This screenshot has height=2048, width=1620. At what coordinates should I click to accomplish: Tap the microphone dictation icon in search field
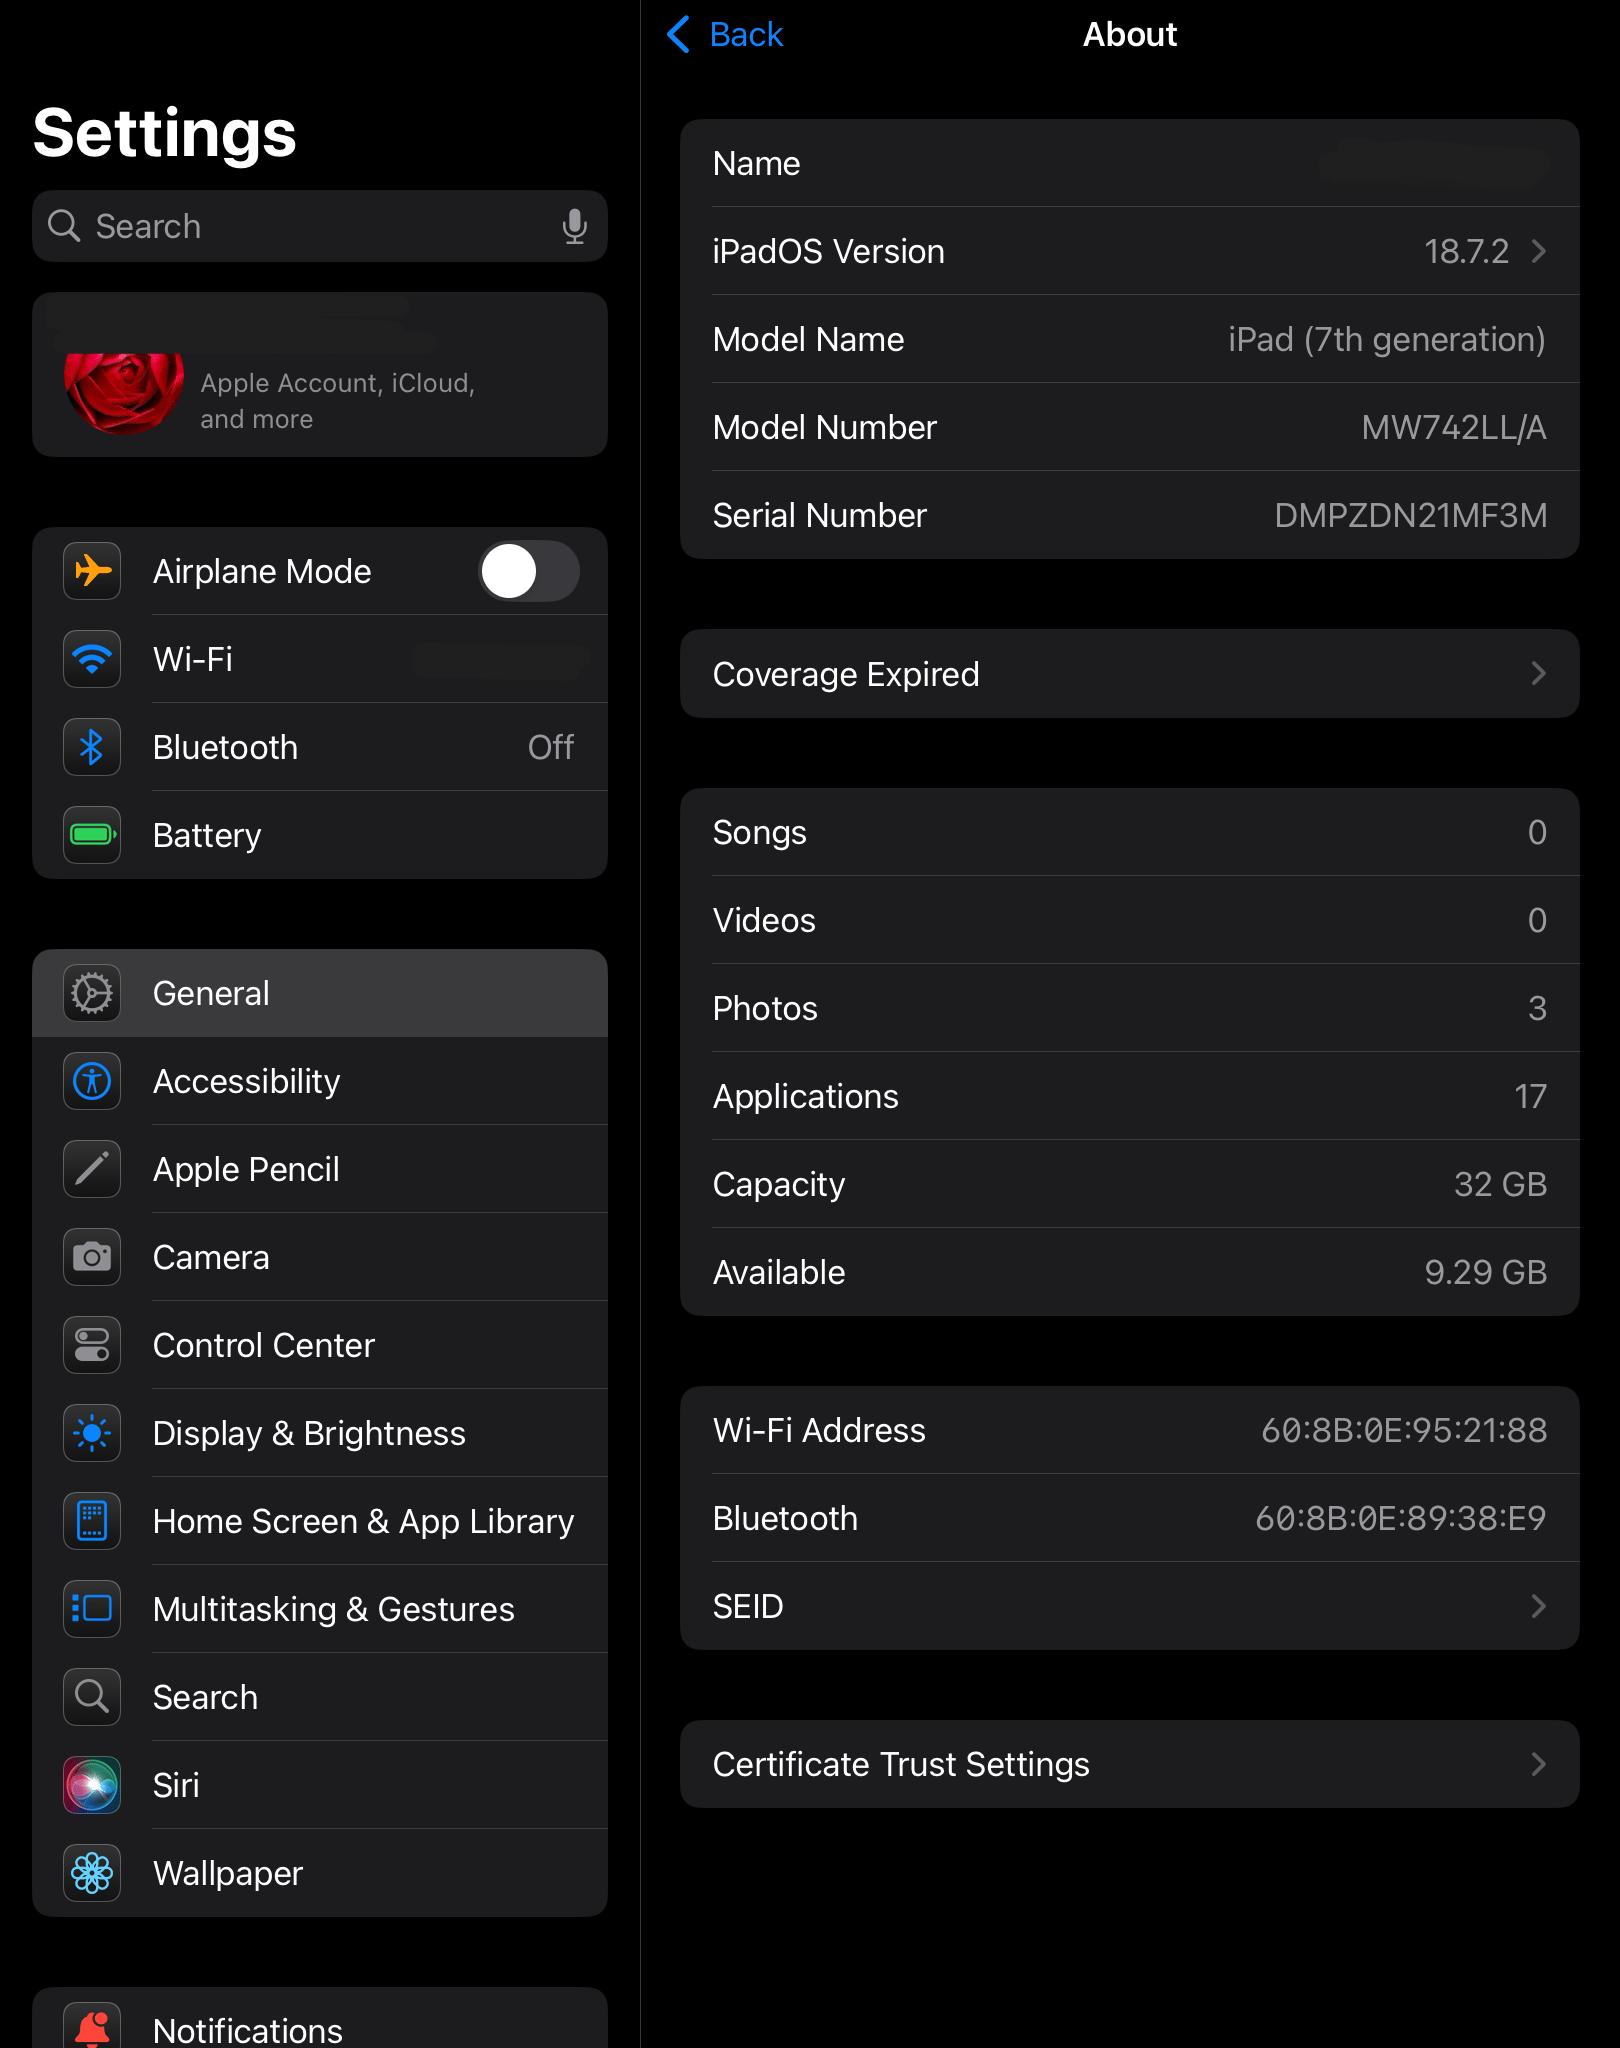[574, 227]
